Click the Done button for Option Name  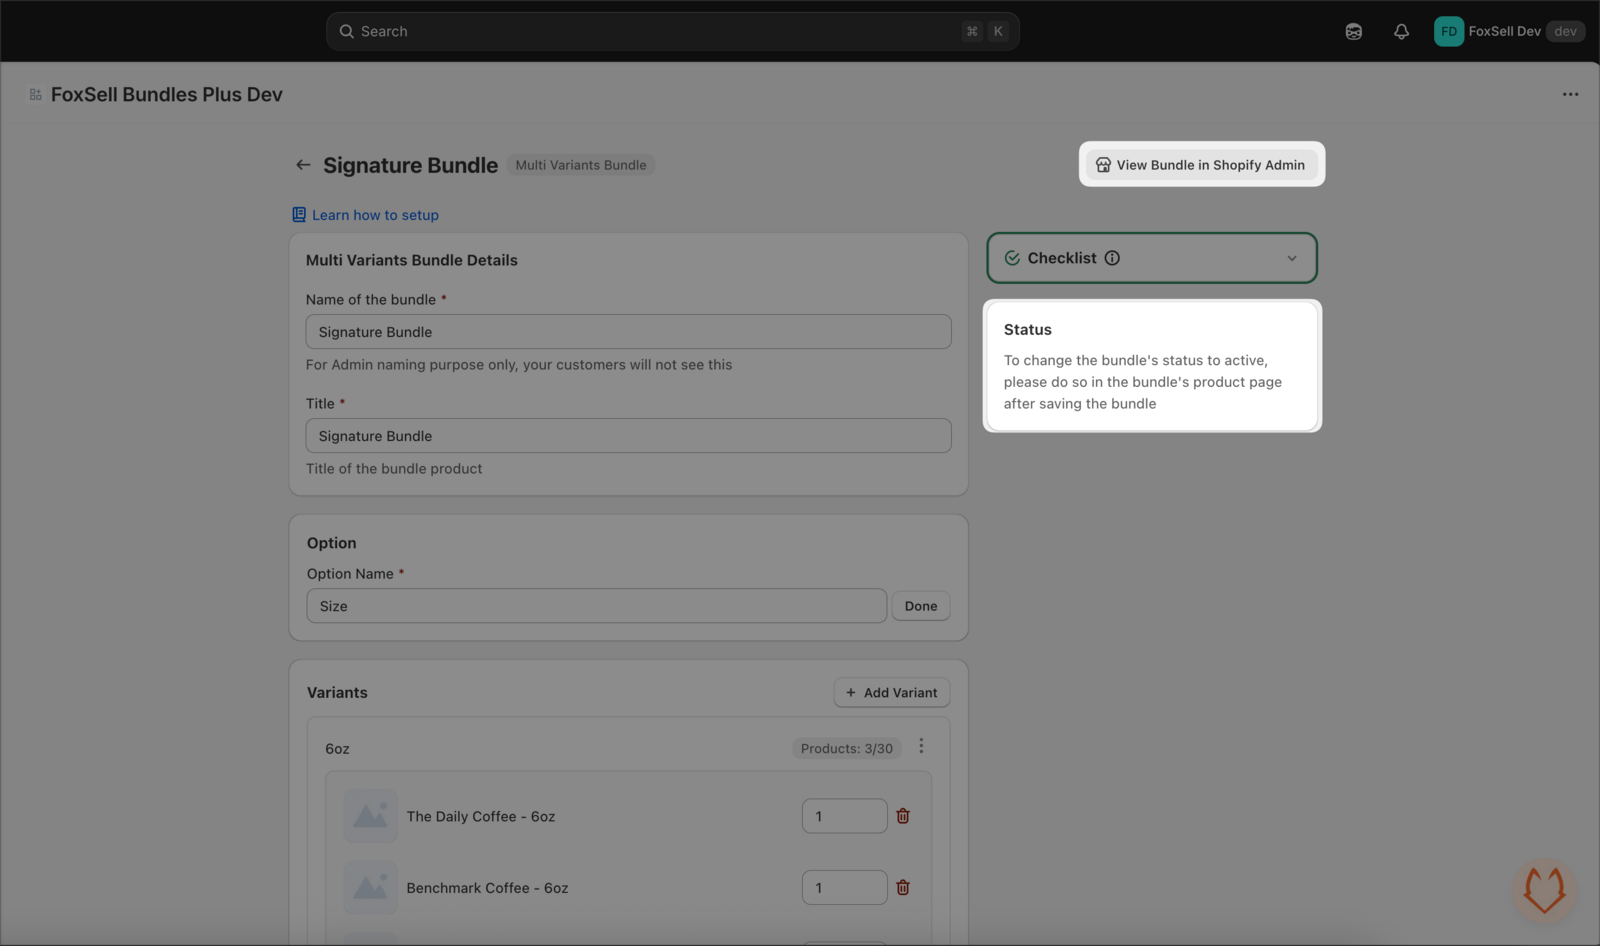[920, 605]
